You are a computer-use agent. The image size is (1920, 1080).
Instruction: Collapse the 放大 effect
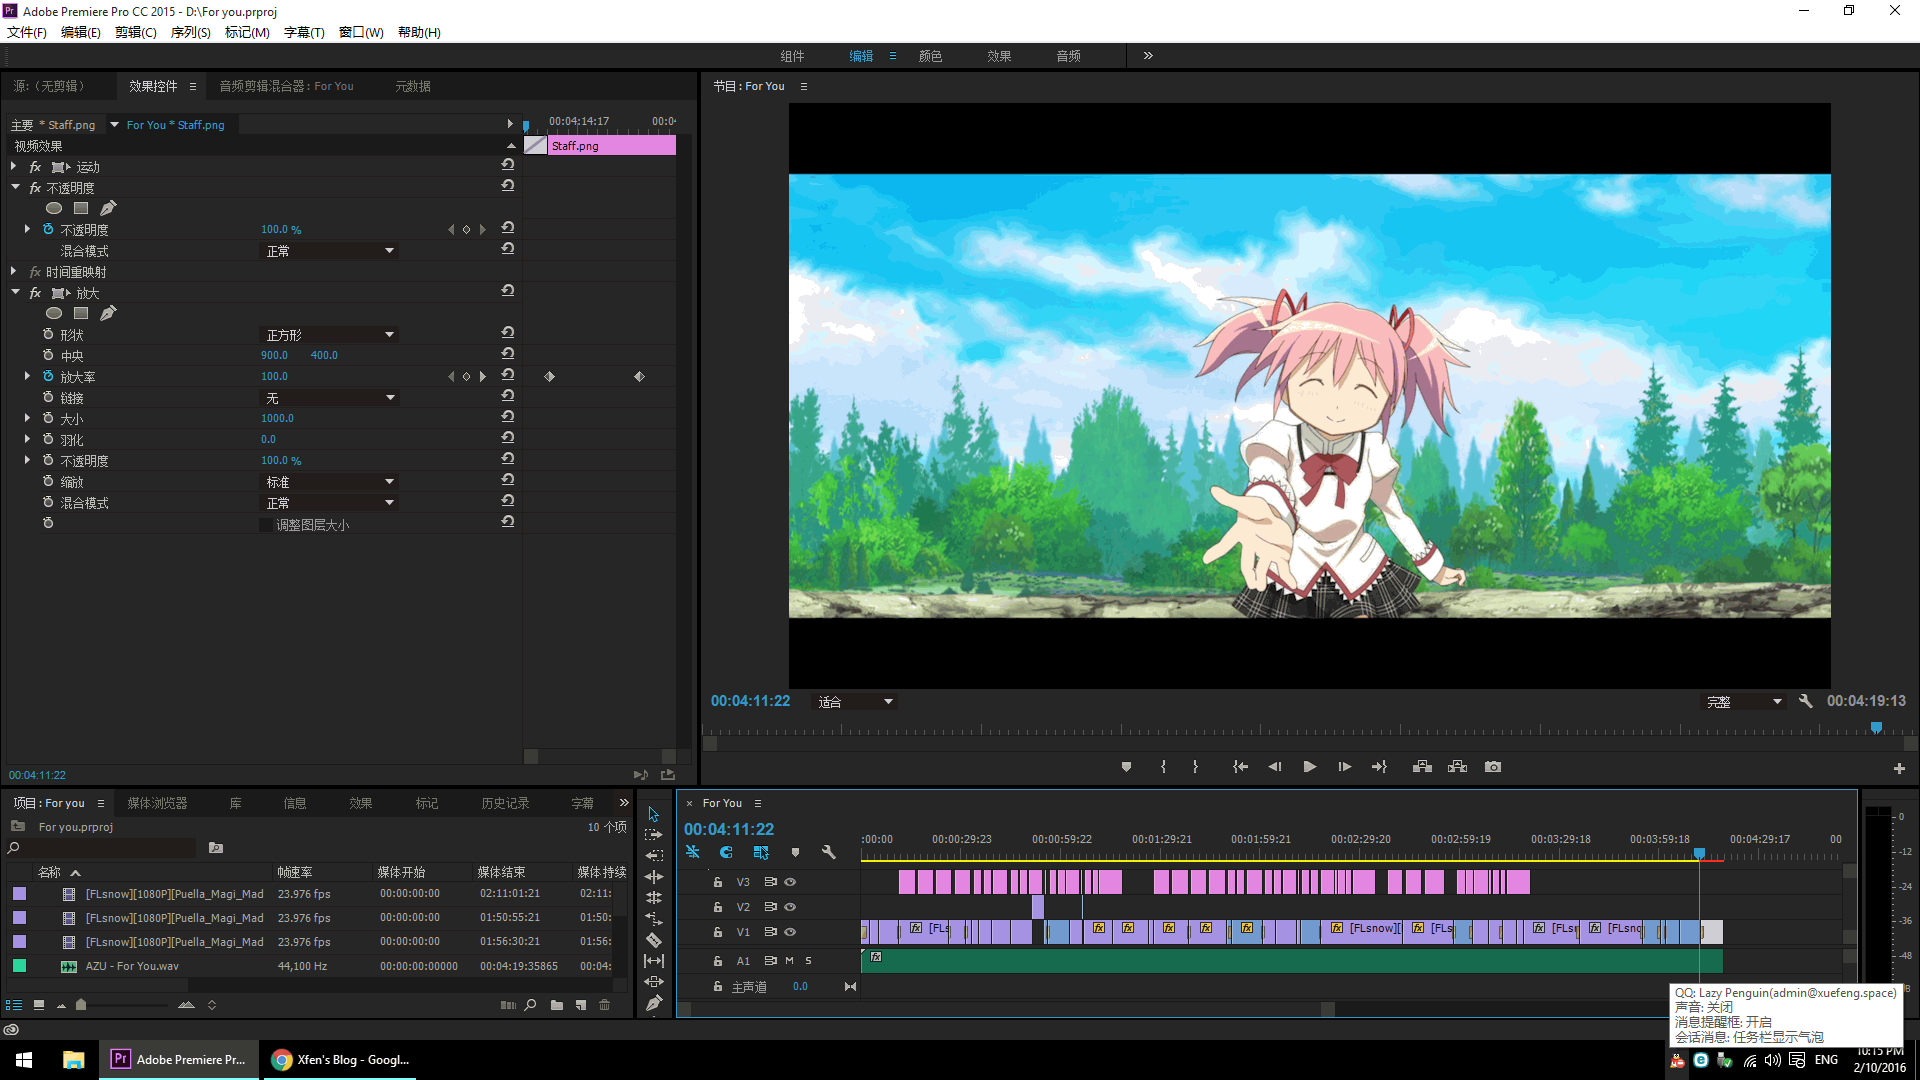(x=15, y=292)
